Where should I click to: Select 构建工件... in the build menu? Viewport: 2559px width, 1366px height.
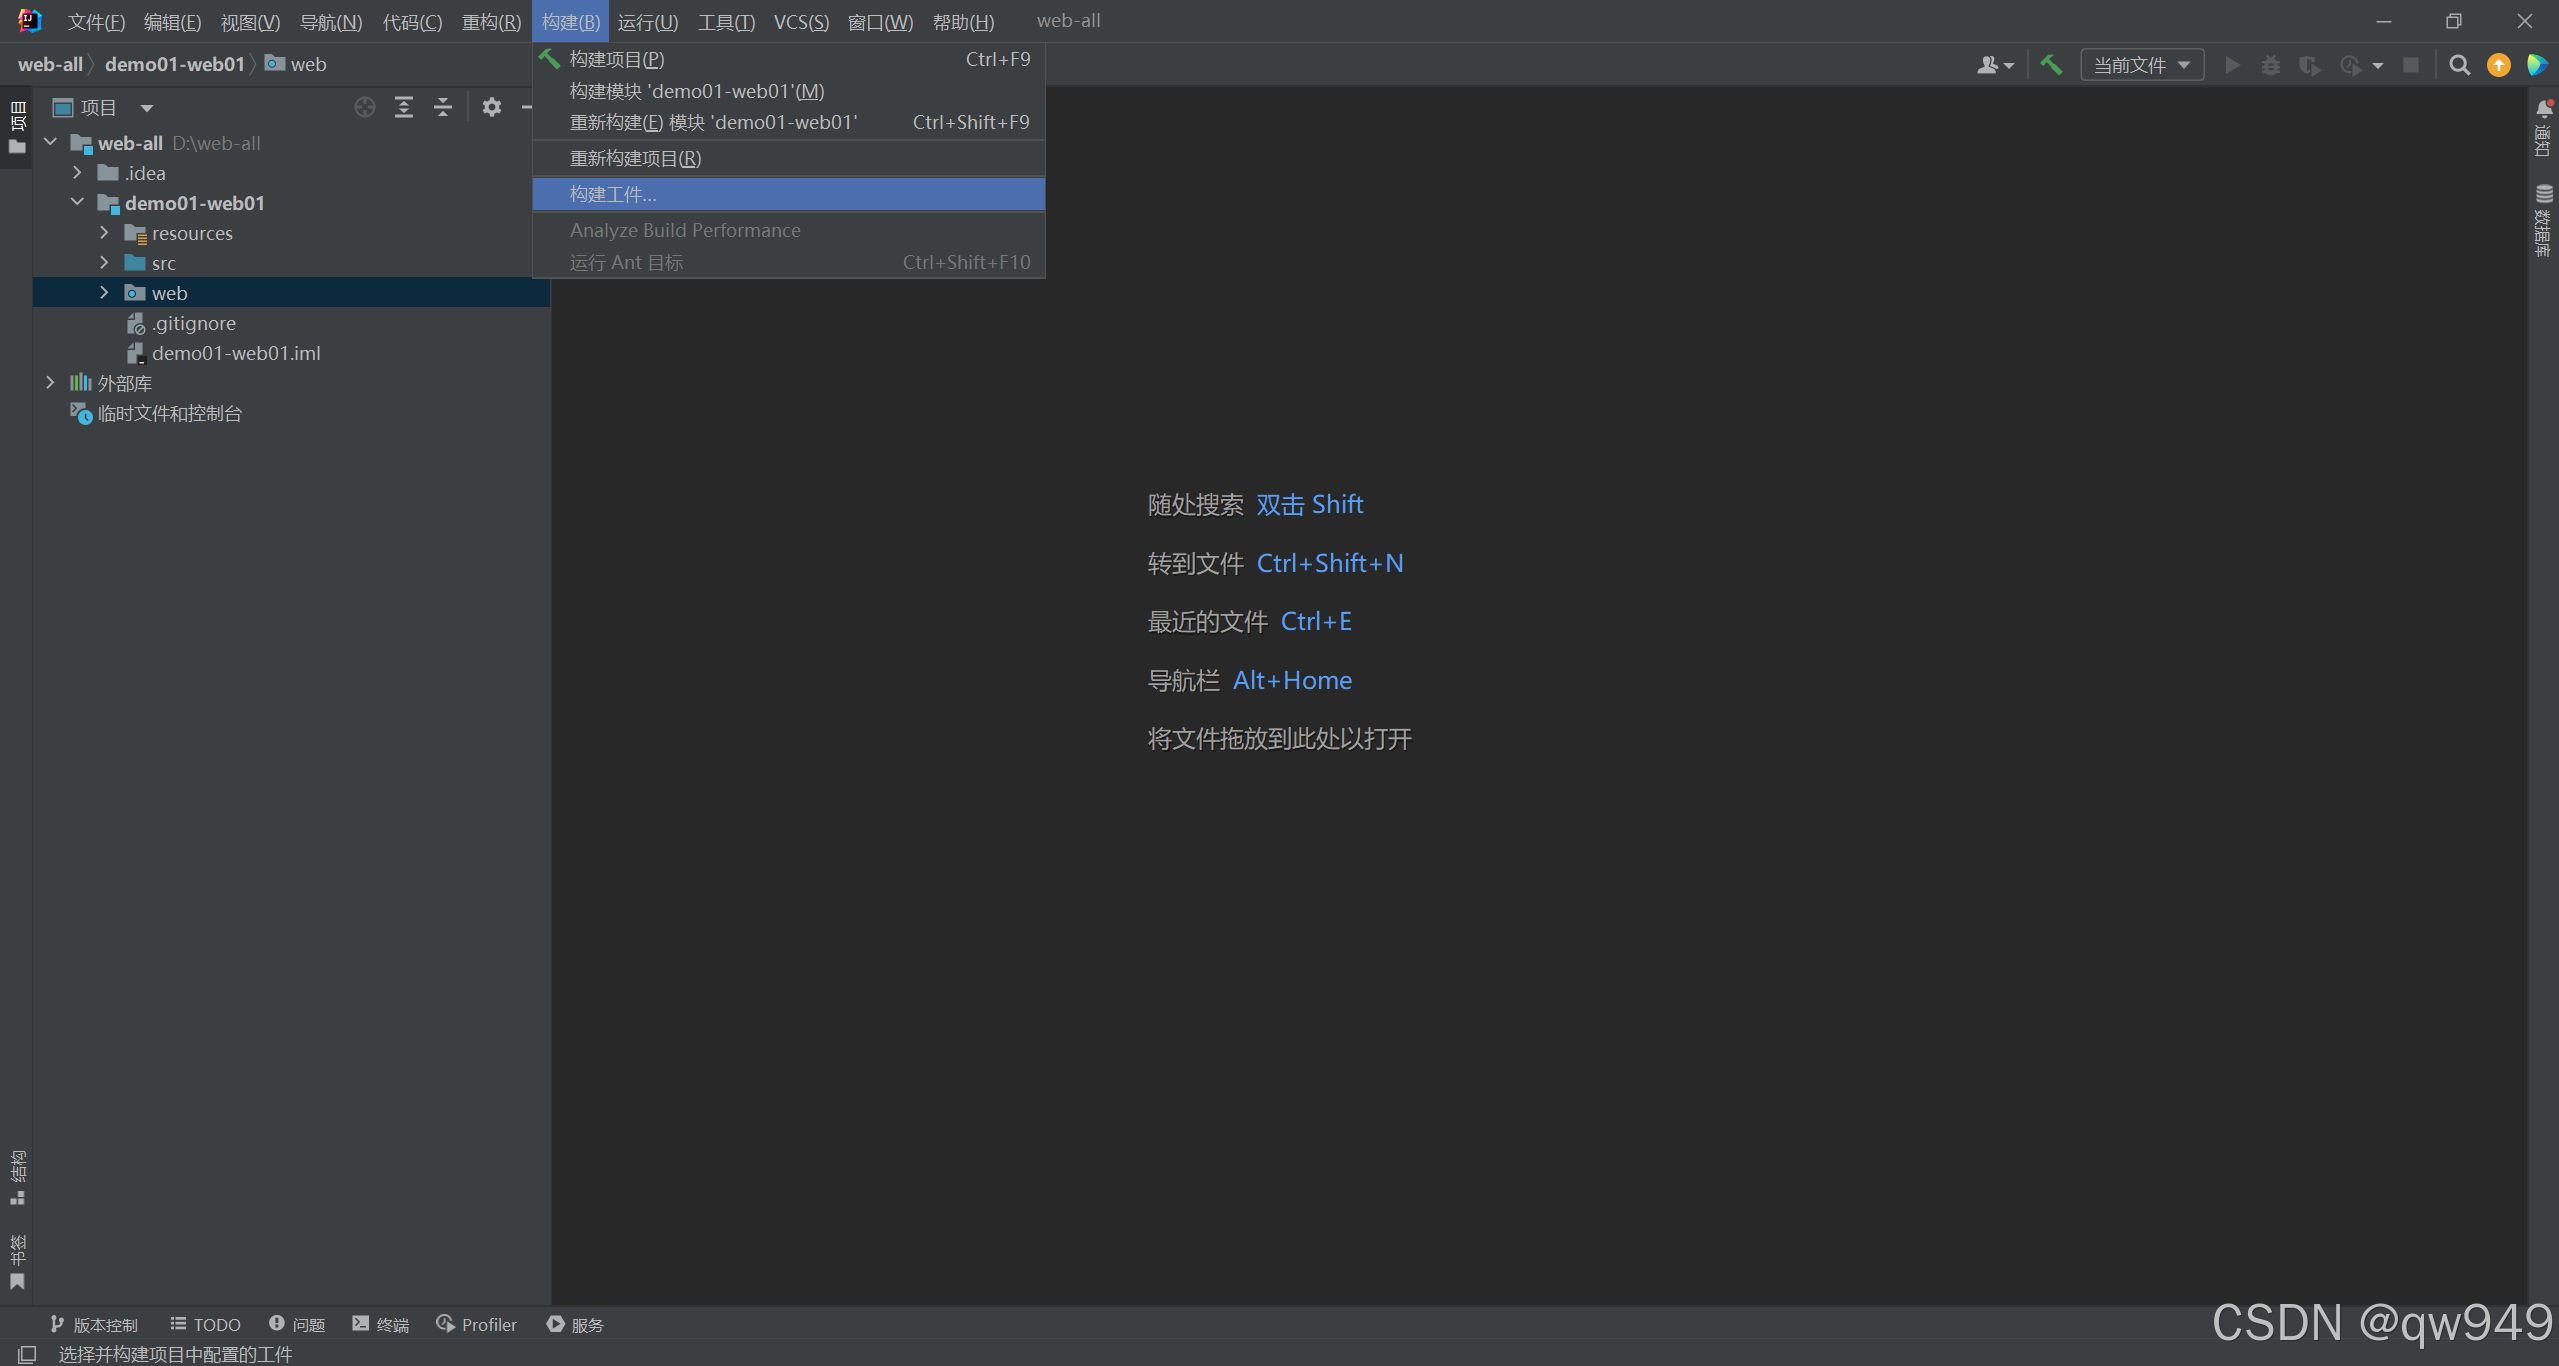(613, 194)
